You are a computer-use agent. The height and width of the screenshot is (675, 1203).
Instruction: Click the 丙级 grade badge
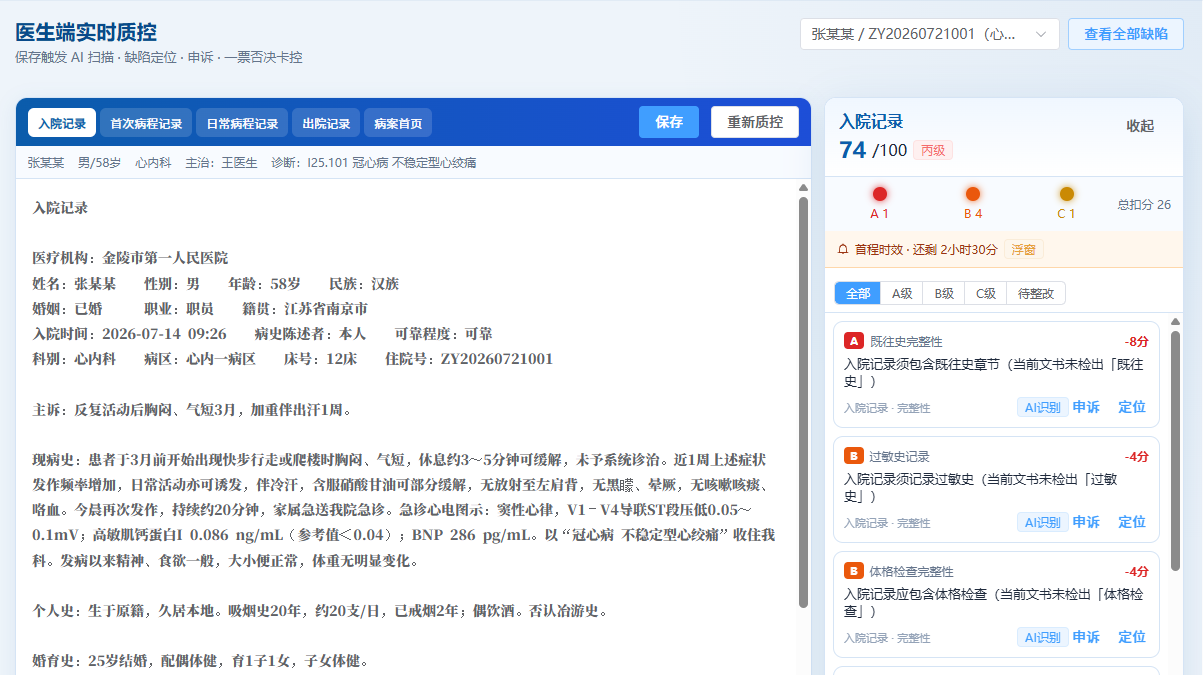pos(932,150)
